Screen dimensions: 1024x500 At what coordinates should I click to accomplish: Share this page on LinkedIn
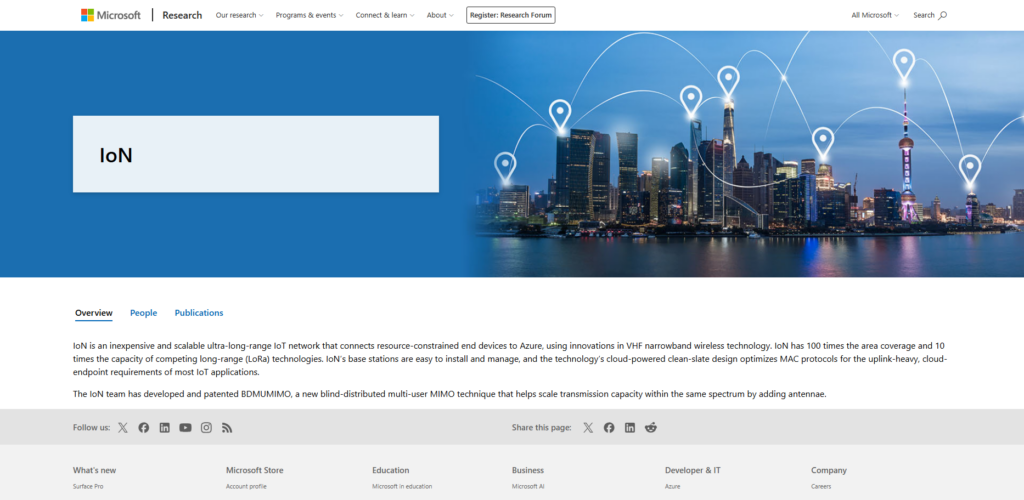coord(630,428)
